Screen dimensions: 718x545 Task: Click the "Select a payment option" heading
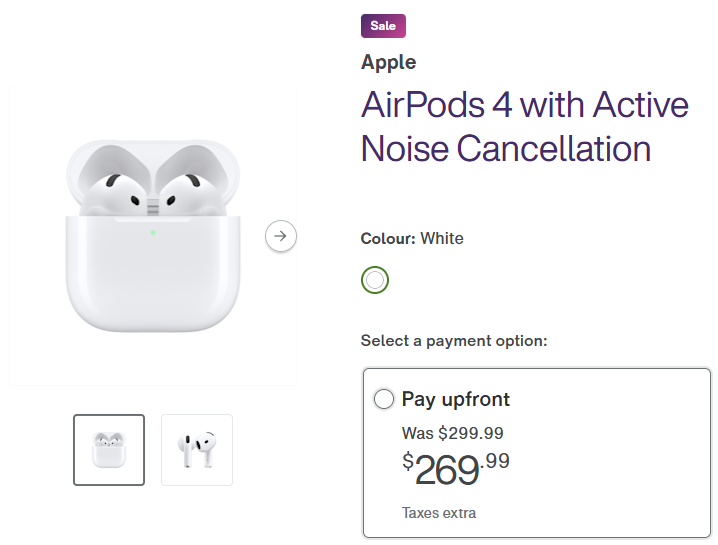coord(454,341)
